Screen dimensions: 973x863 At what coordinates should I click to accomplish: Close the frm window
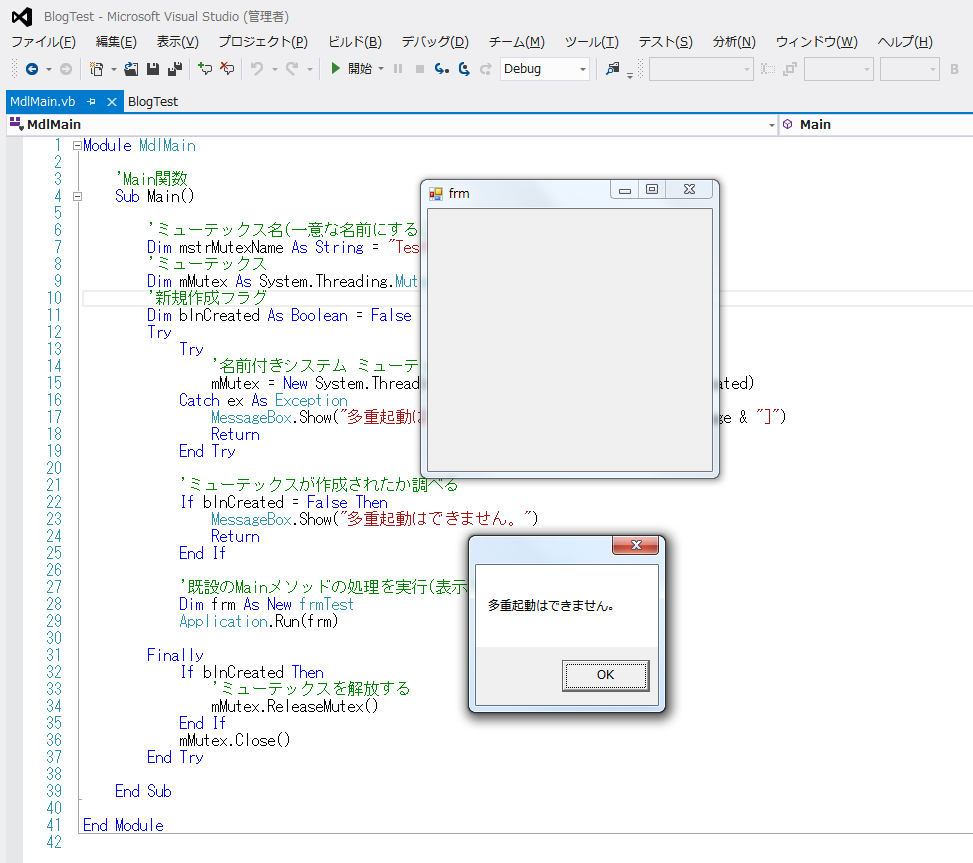tap(689, 189)
